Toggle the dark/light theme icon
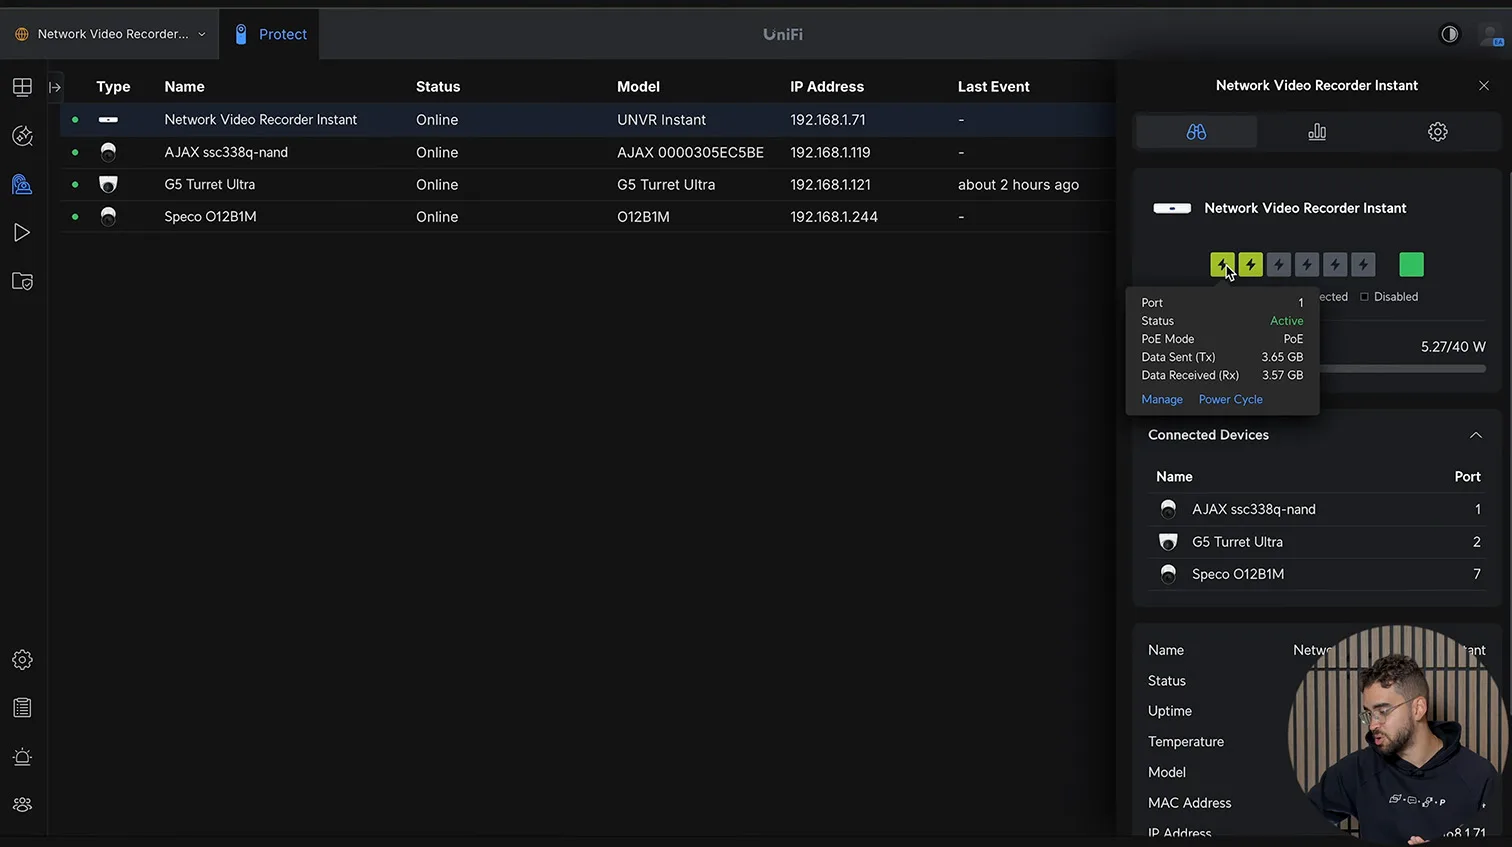Screen dimensions: 1512x847 1449,34
